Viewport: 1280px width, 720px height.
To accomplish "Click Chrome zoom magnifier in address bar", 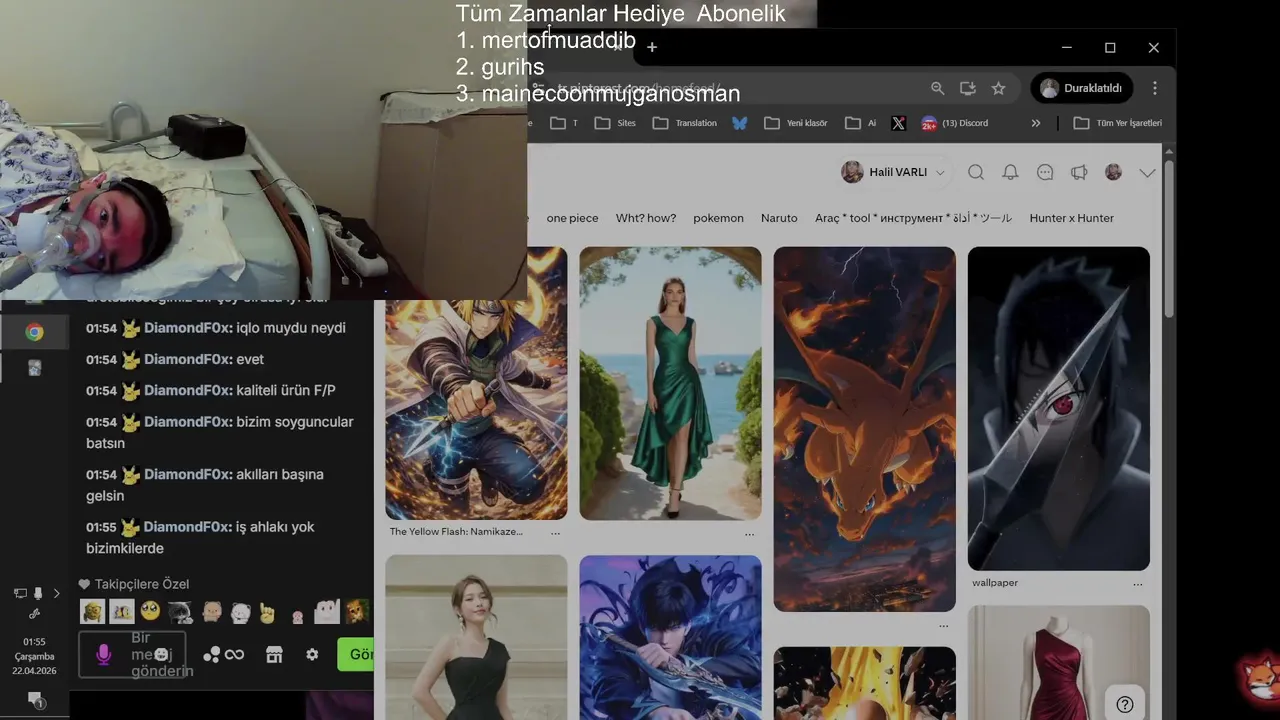I will [x=937, y=88].
